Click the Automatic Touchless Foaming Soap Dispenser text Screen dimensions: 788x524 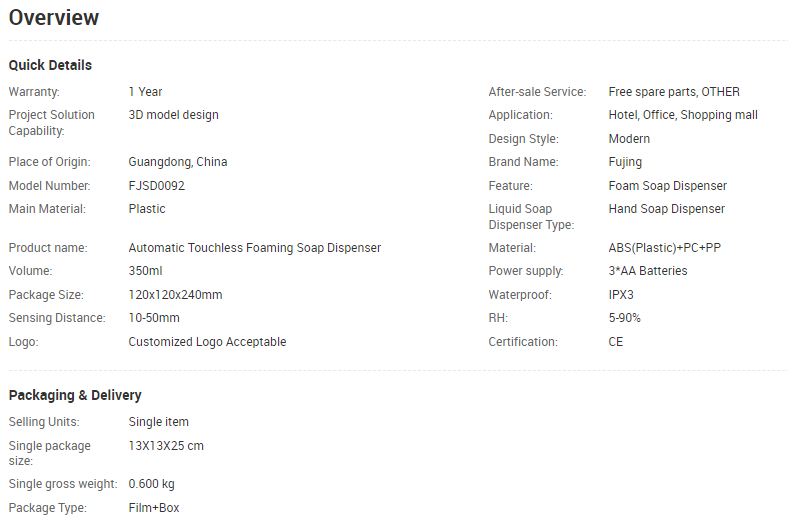(255, 248)
